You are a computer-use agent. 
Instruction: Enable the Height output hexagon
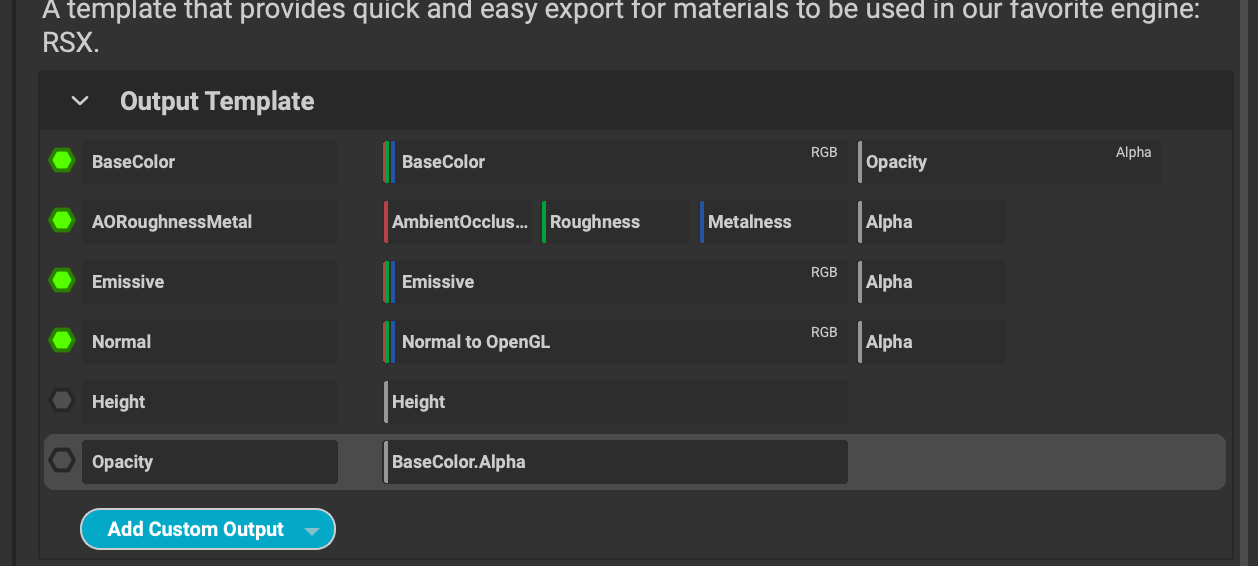(x=62, y=401)
